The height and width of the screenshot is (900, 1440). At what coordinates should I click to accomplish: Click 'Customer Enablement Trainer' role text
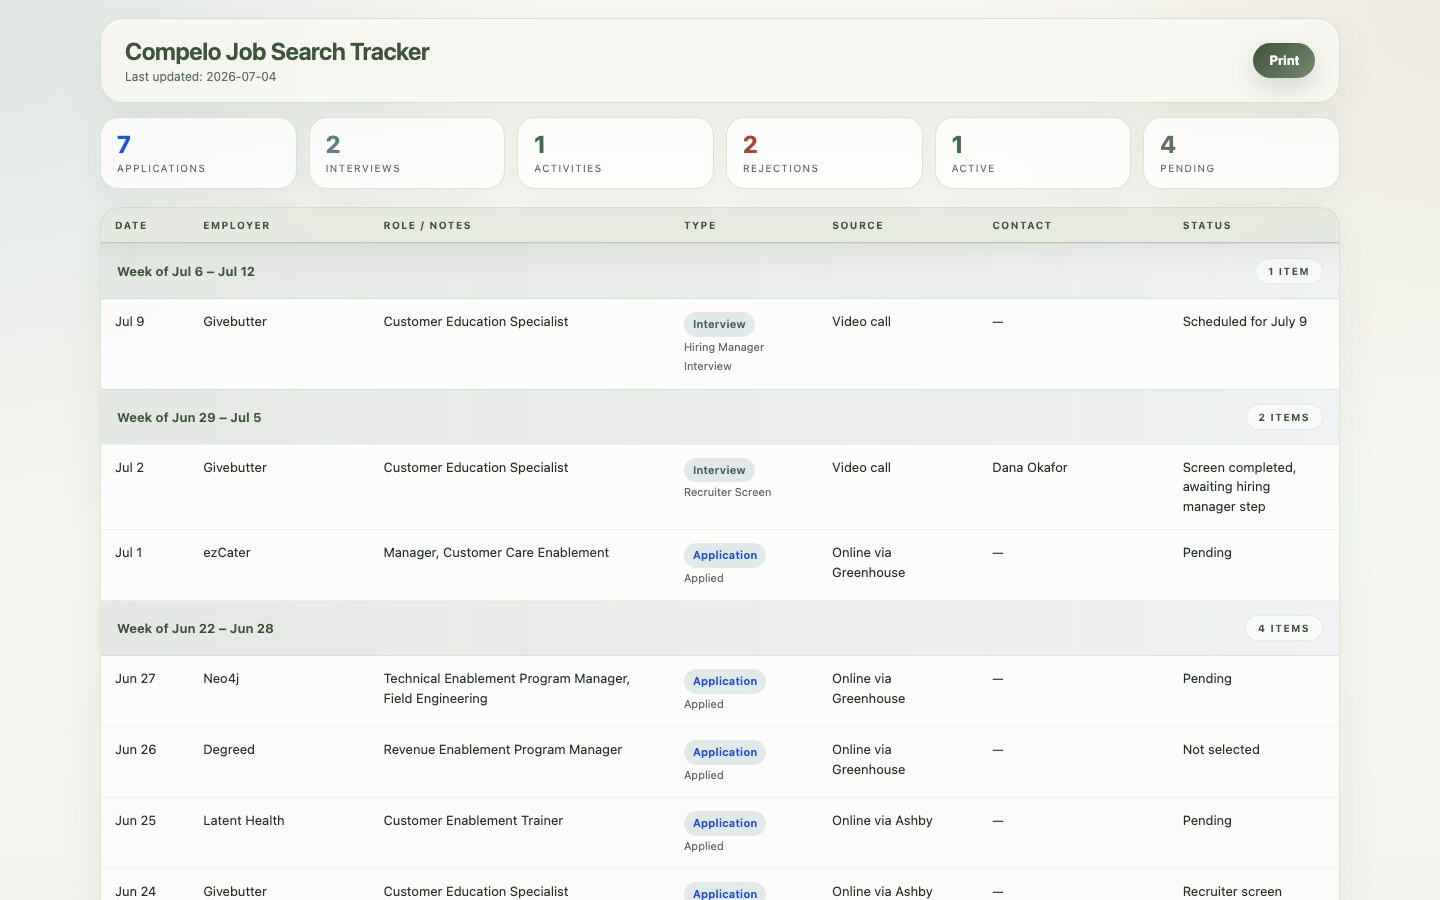[x=473, y=821]
